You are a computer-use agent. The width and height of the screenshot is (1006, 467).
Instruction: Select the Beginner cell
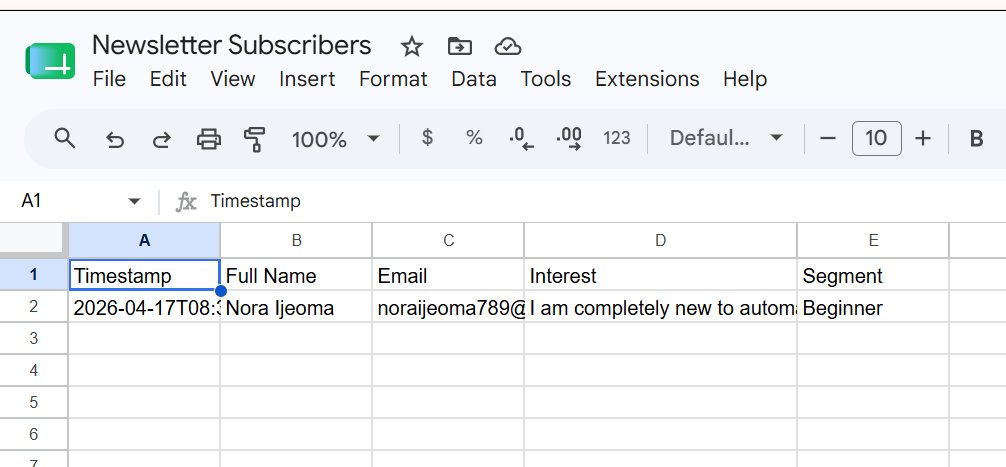click(873, 307)
